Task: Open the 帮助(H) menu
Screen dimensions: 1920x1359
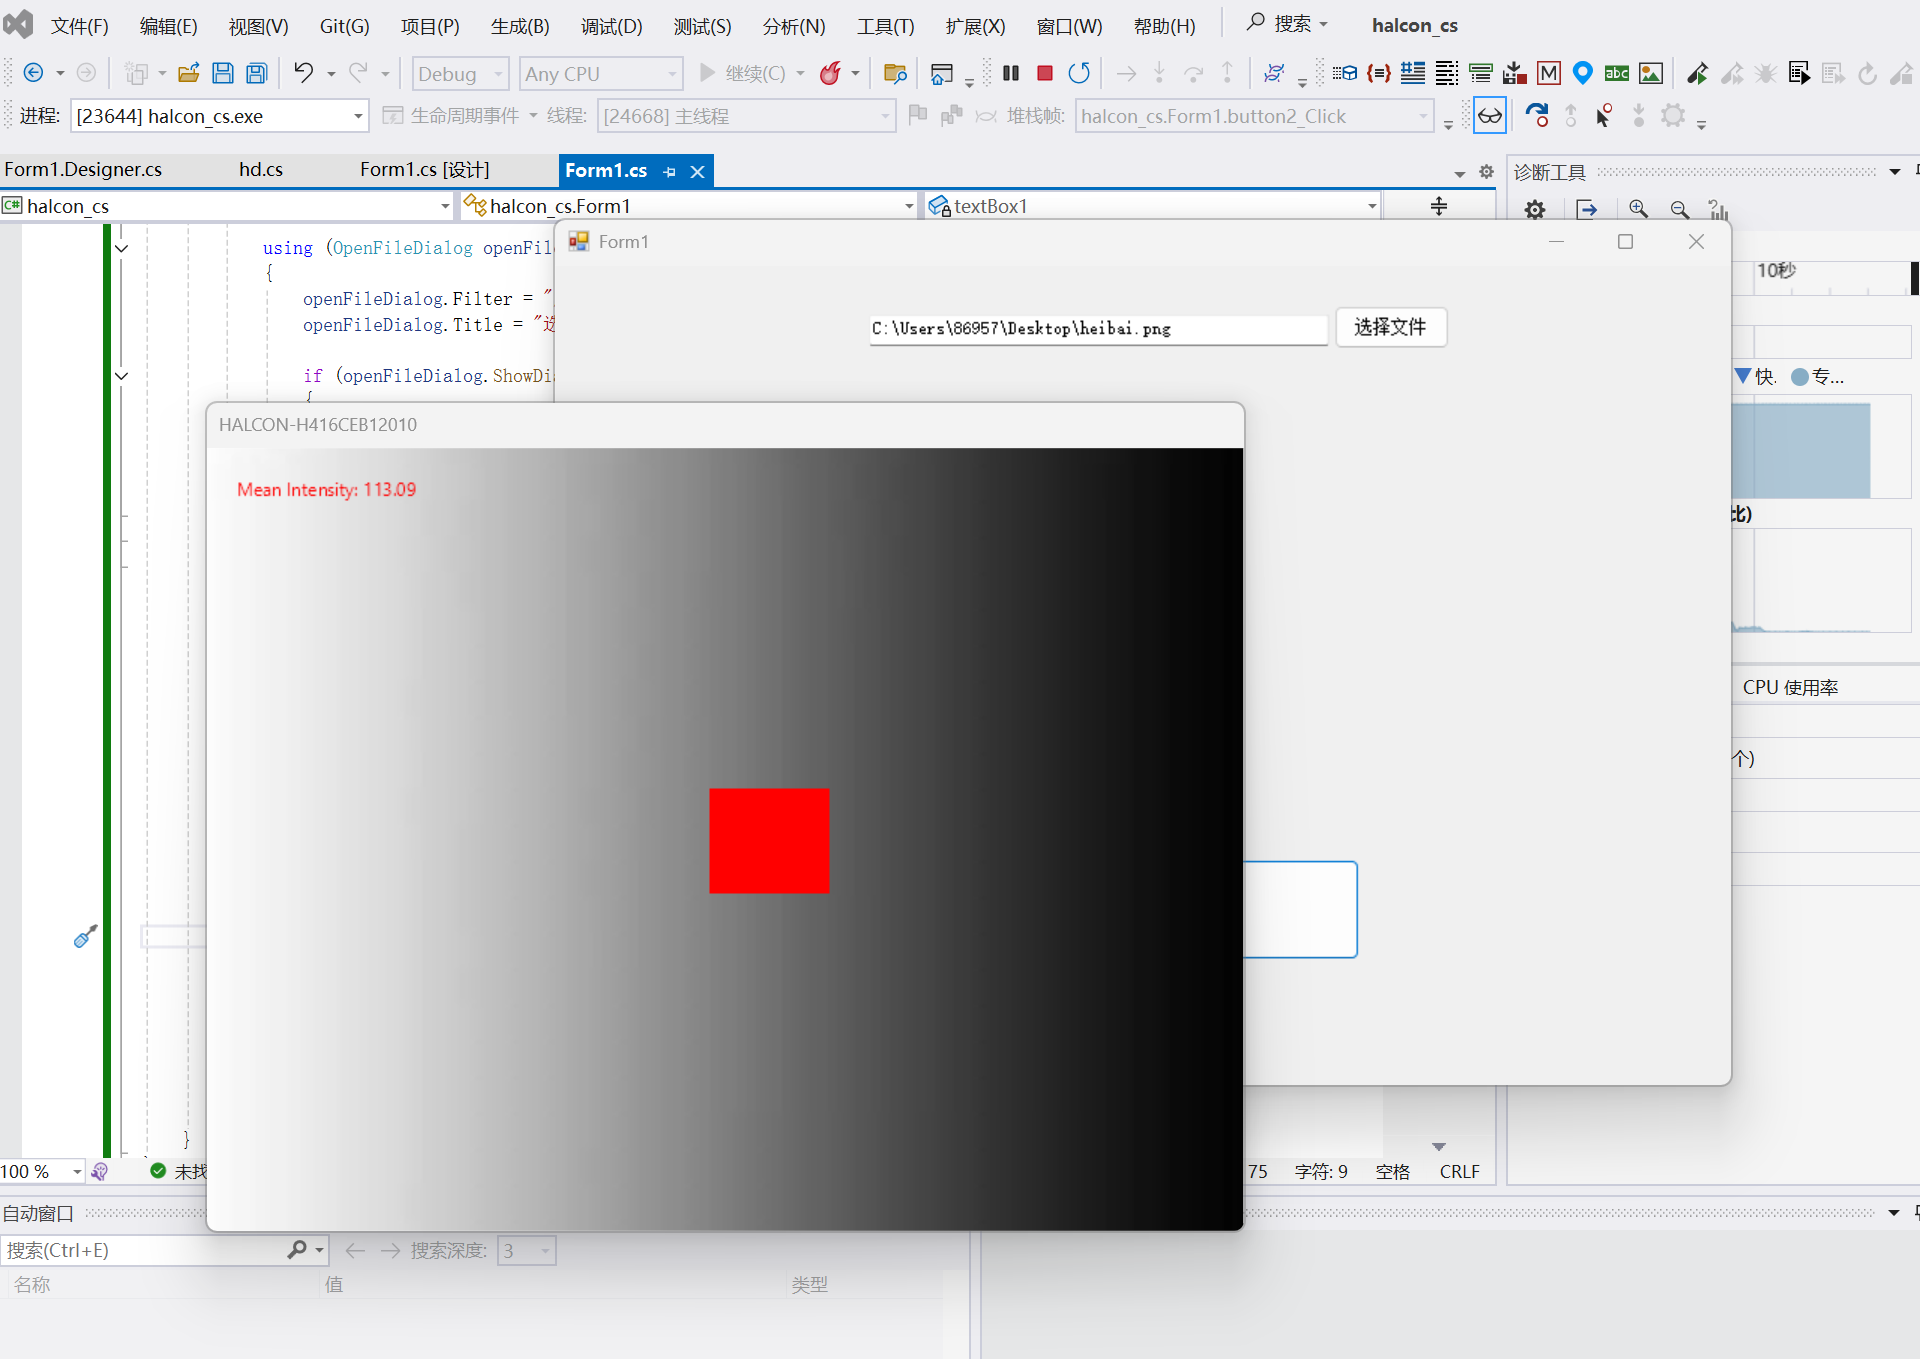Action: click(x=1164, y=26)
